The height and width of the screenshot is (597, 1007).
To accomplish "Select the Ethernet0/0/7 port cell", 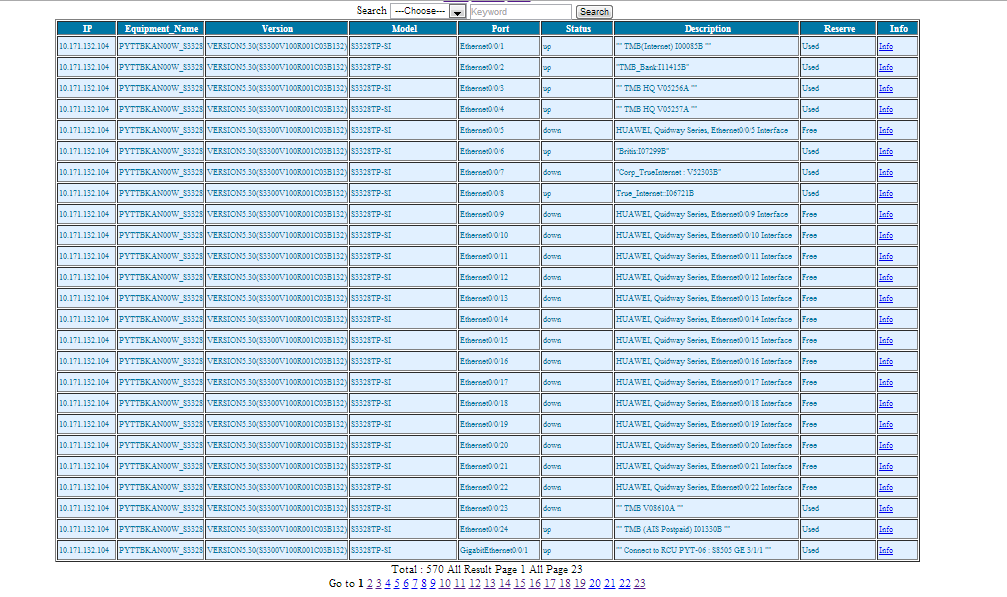I will coord(499,172).
